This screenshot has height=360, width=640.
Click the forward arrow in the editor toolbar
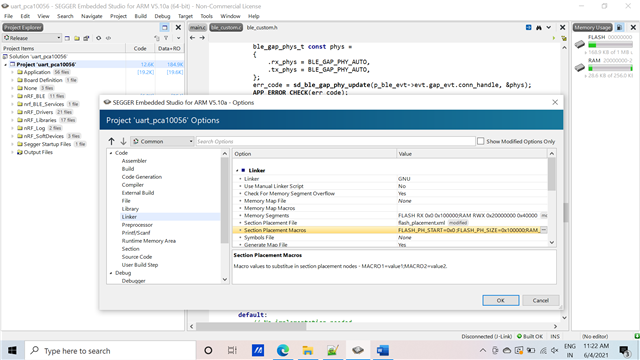pyautogui.click(x=202, y=38)
